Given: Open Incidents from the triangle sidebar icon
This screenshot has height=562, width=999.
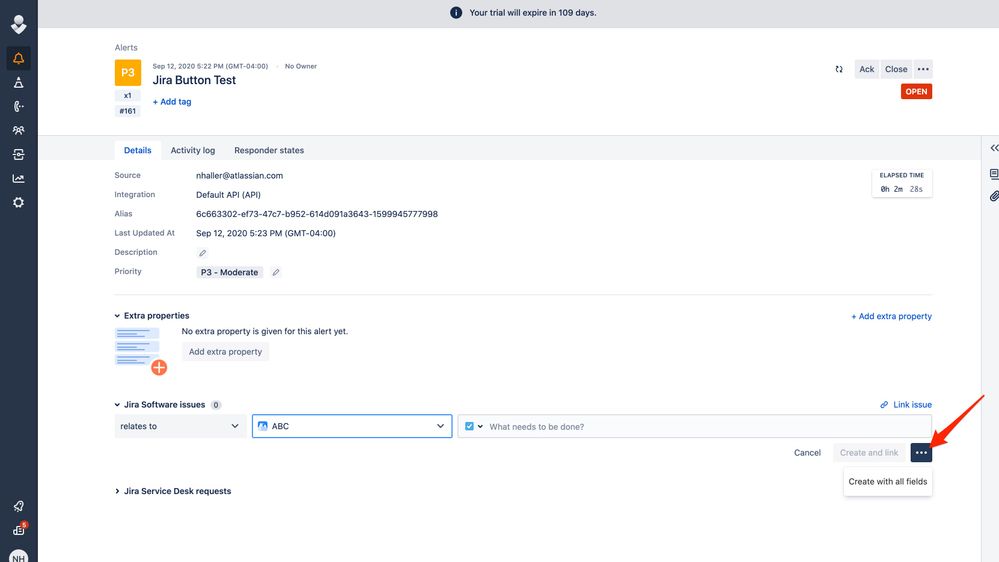Looking at the screenshot, I should coord(18,83).
